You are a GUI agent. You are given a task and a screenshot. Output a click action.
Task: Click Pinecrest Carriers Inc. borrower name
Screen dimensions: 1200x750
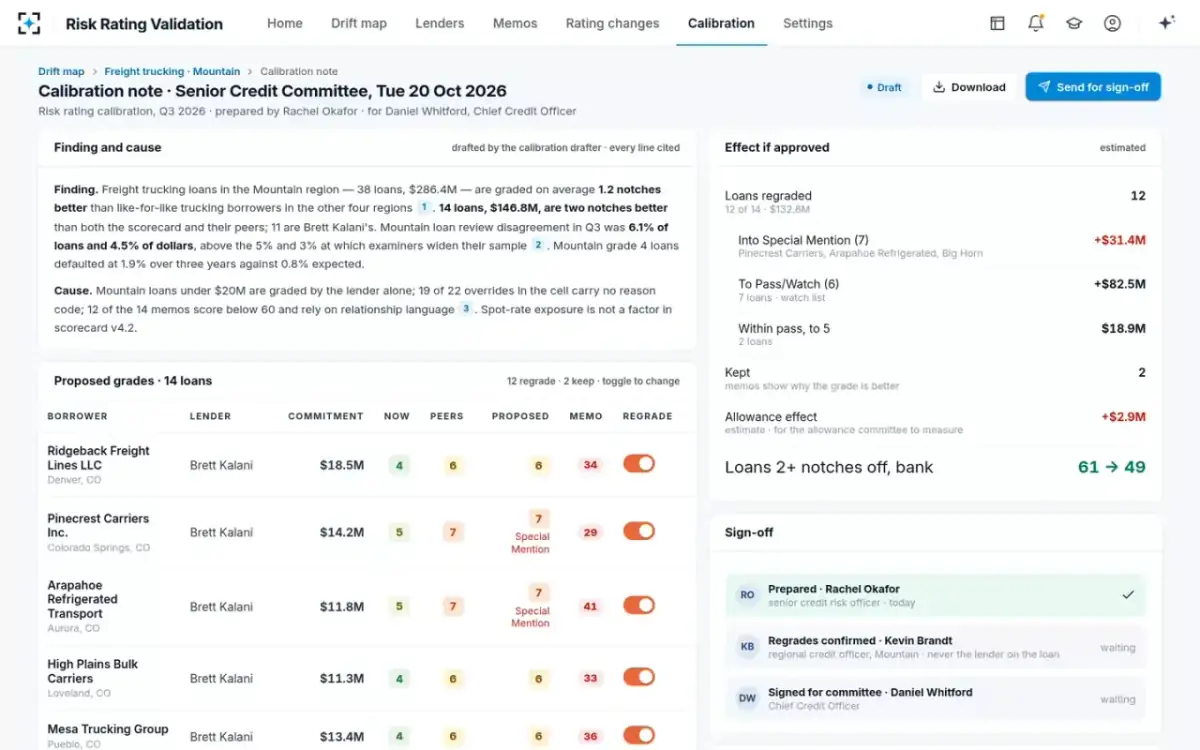[x=98, y=525]
